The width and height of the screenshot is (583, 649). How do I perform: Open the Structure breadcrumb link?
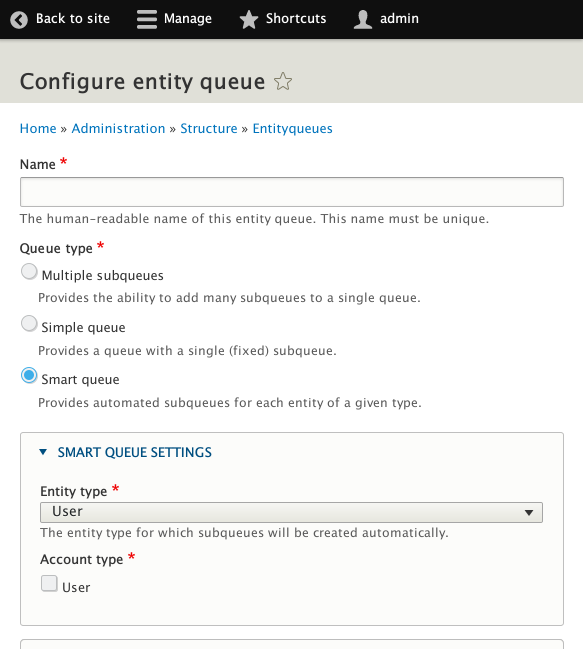click(x=209, y=128)
